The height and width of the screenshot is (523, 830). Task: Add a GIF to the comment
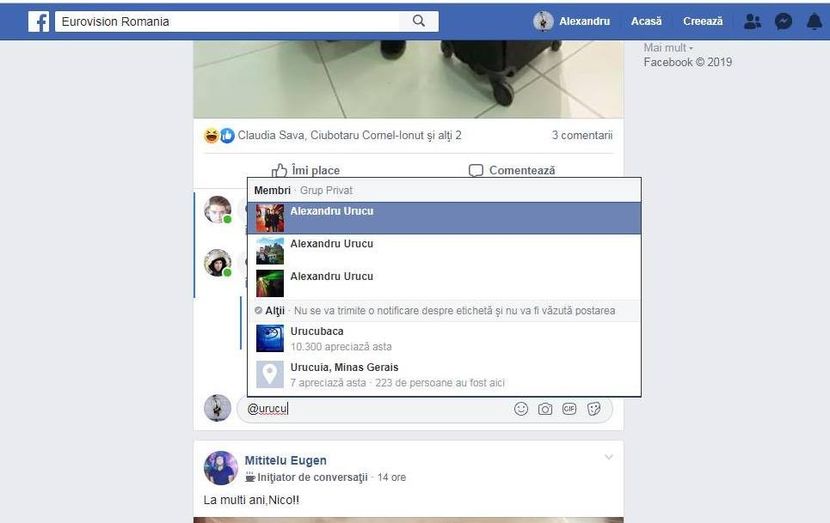click(x=569, y=408)
